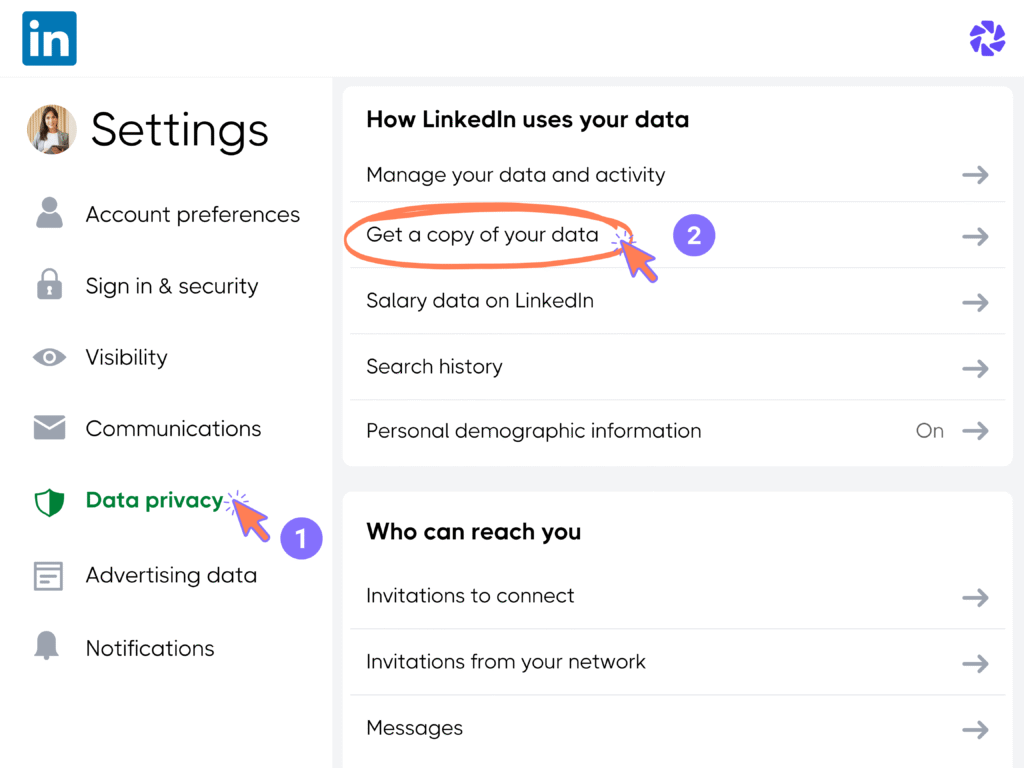Select Account preferences from the sidebar
The height and width of the screenshot is (768, 1024).
(193, 214)
